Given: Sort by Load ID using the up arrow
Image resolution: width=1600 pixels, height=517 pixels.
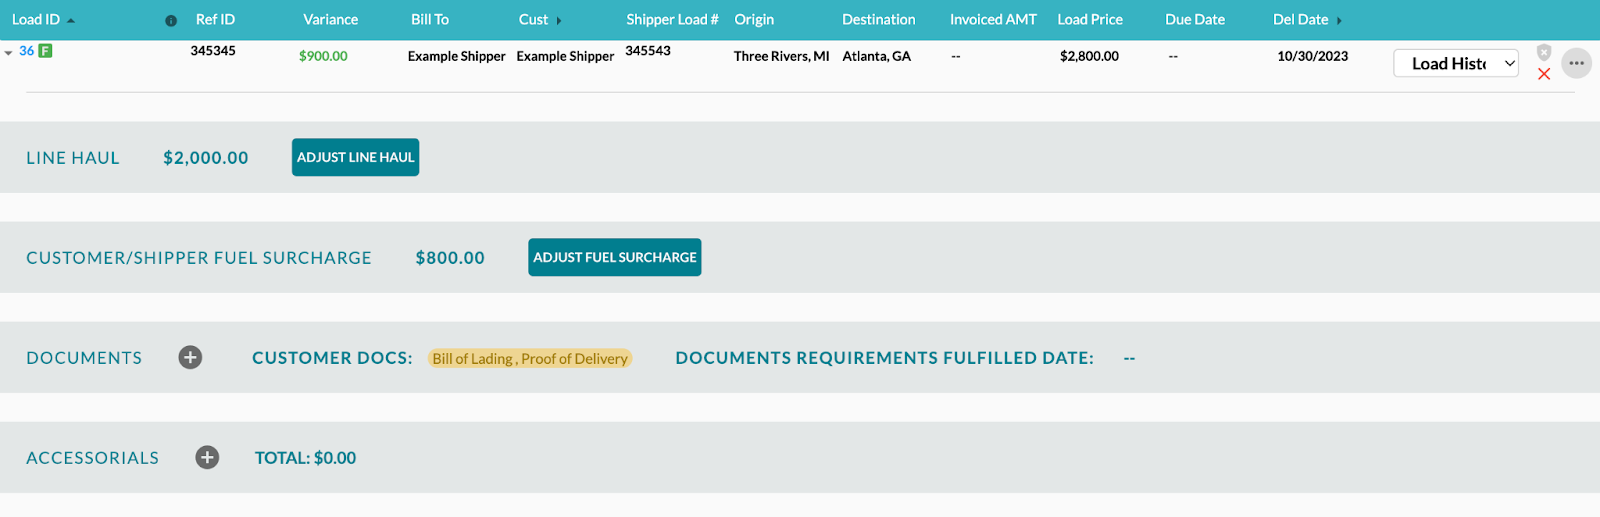Looking at the screenshot, I should tap(71, 21).
